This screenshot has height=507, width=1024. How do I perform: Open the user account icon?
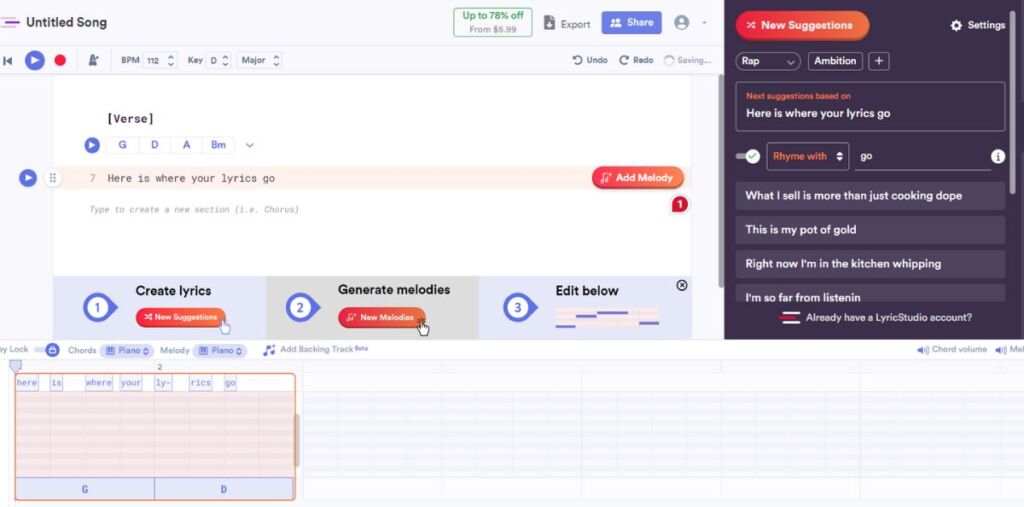[682, 22]
